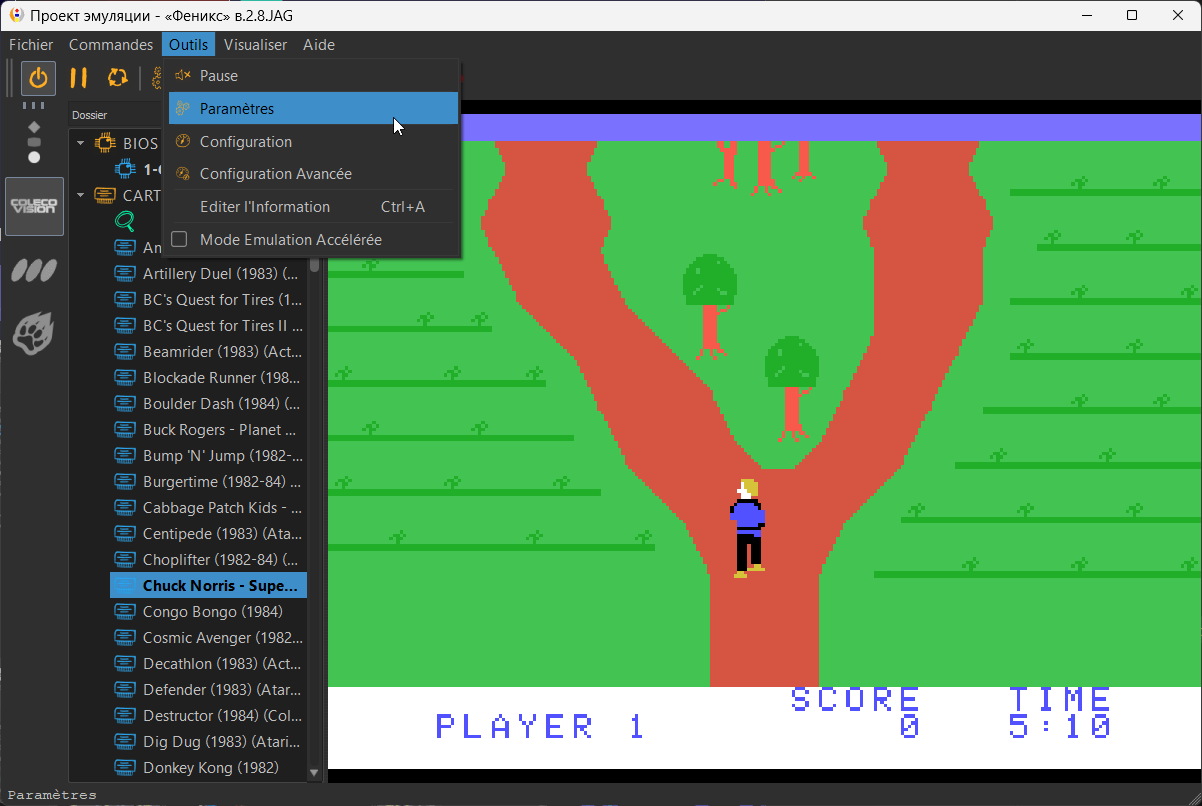Click the gear icon next to Paramètres
The image size is (1202, 806).
(183, 109)
